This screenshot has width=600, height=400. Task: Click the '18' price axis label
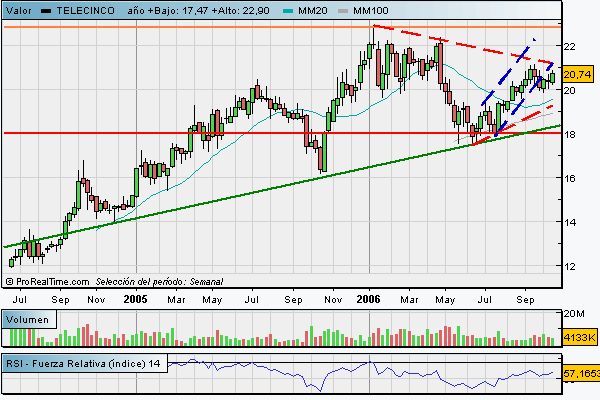coord(569,134)
